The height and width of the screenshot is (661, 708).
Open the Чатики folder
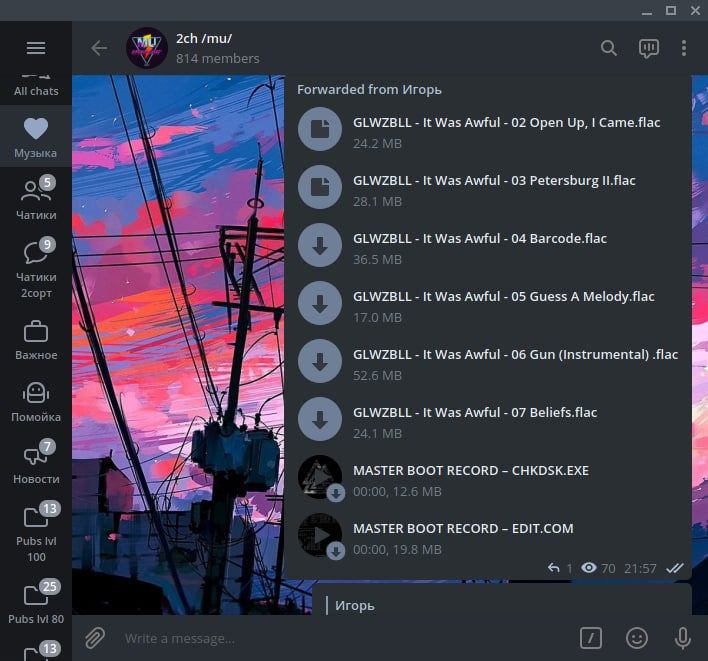pyautogui.click(x=36, y=199)
